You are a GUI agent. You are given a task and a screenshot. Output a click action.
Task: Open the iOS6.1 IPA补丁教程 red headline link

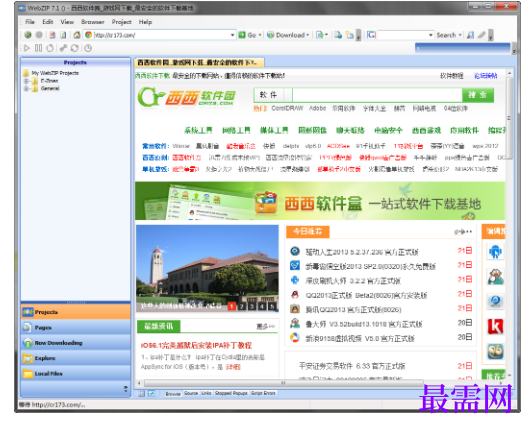click(196, 345)
